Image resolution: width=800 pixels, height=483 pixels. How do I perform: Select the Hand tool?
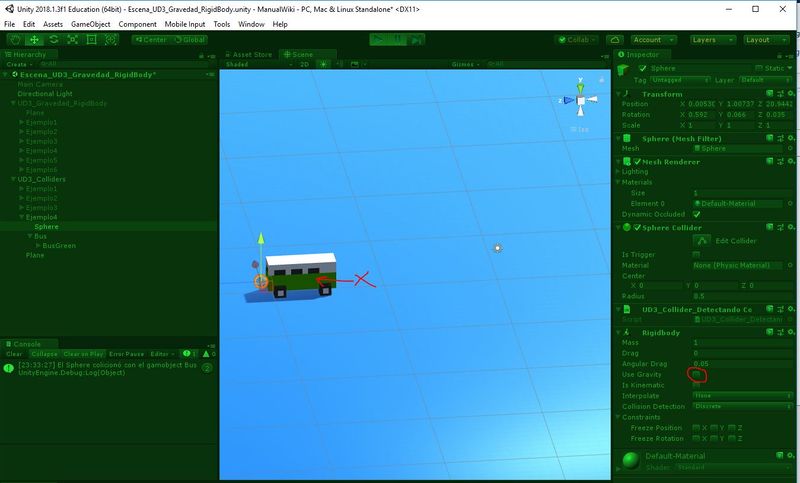pos(15,39)
